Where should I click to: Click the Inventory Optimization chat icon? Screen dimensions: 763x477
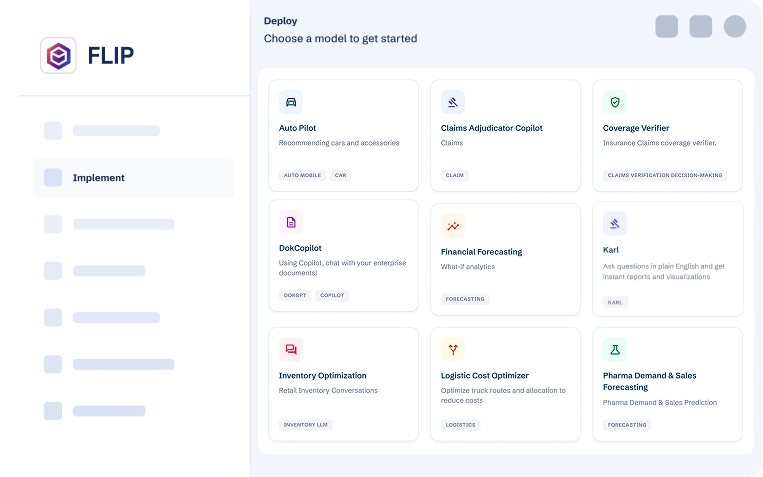coord(291,350)
